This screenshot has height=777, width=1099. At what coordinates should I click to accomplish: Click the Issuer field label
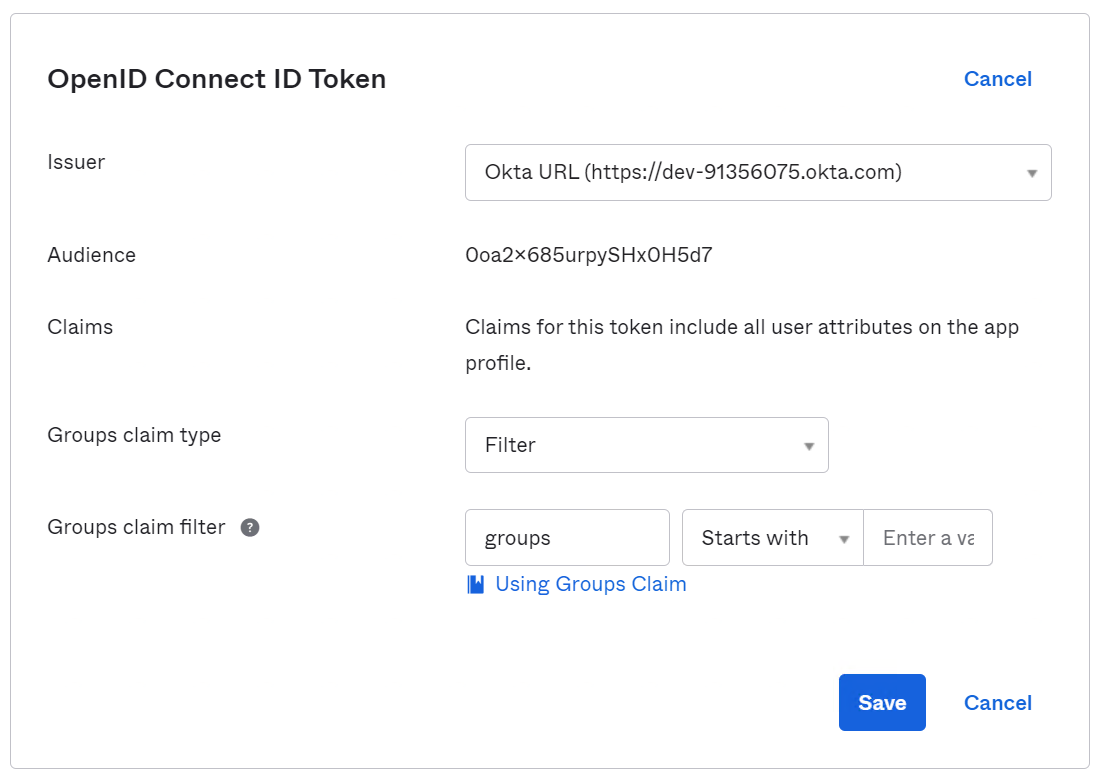pos(76,162)
